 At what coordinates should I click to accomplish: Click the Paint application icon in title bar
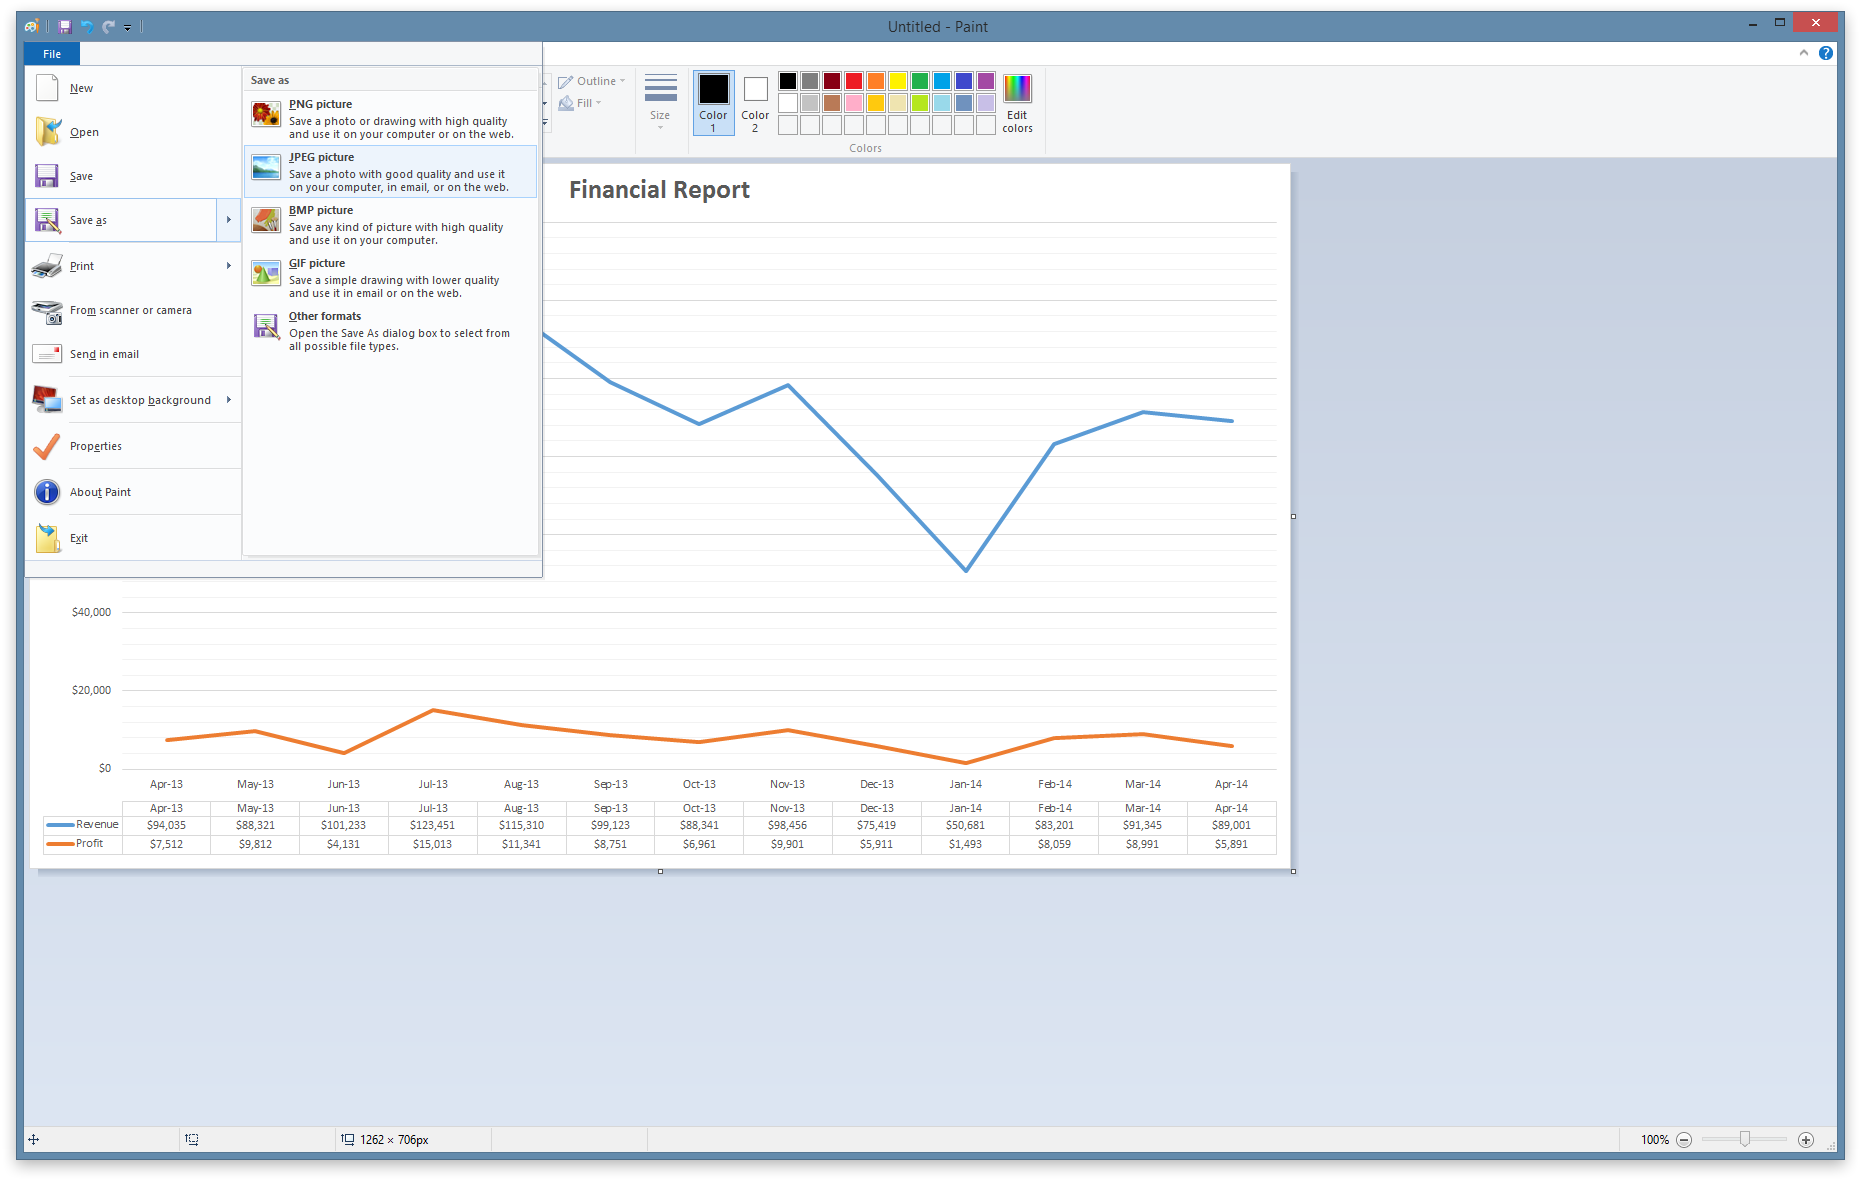[x=32, y=27]
